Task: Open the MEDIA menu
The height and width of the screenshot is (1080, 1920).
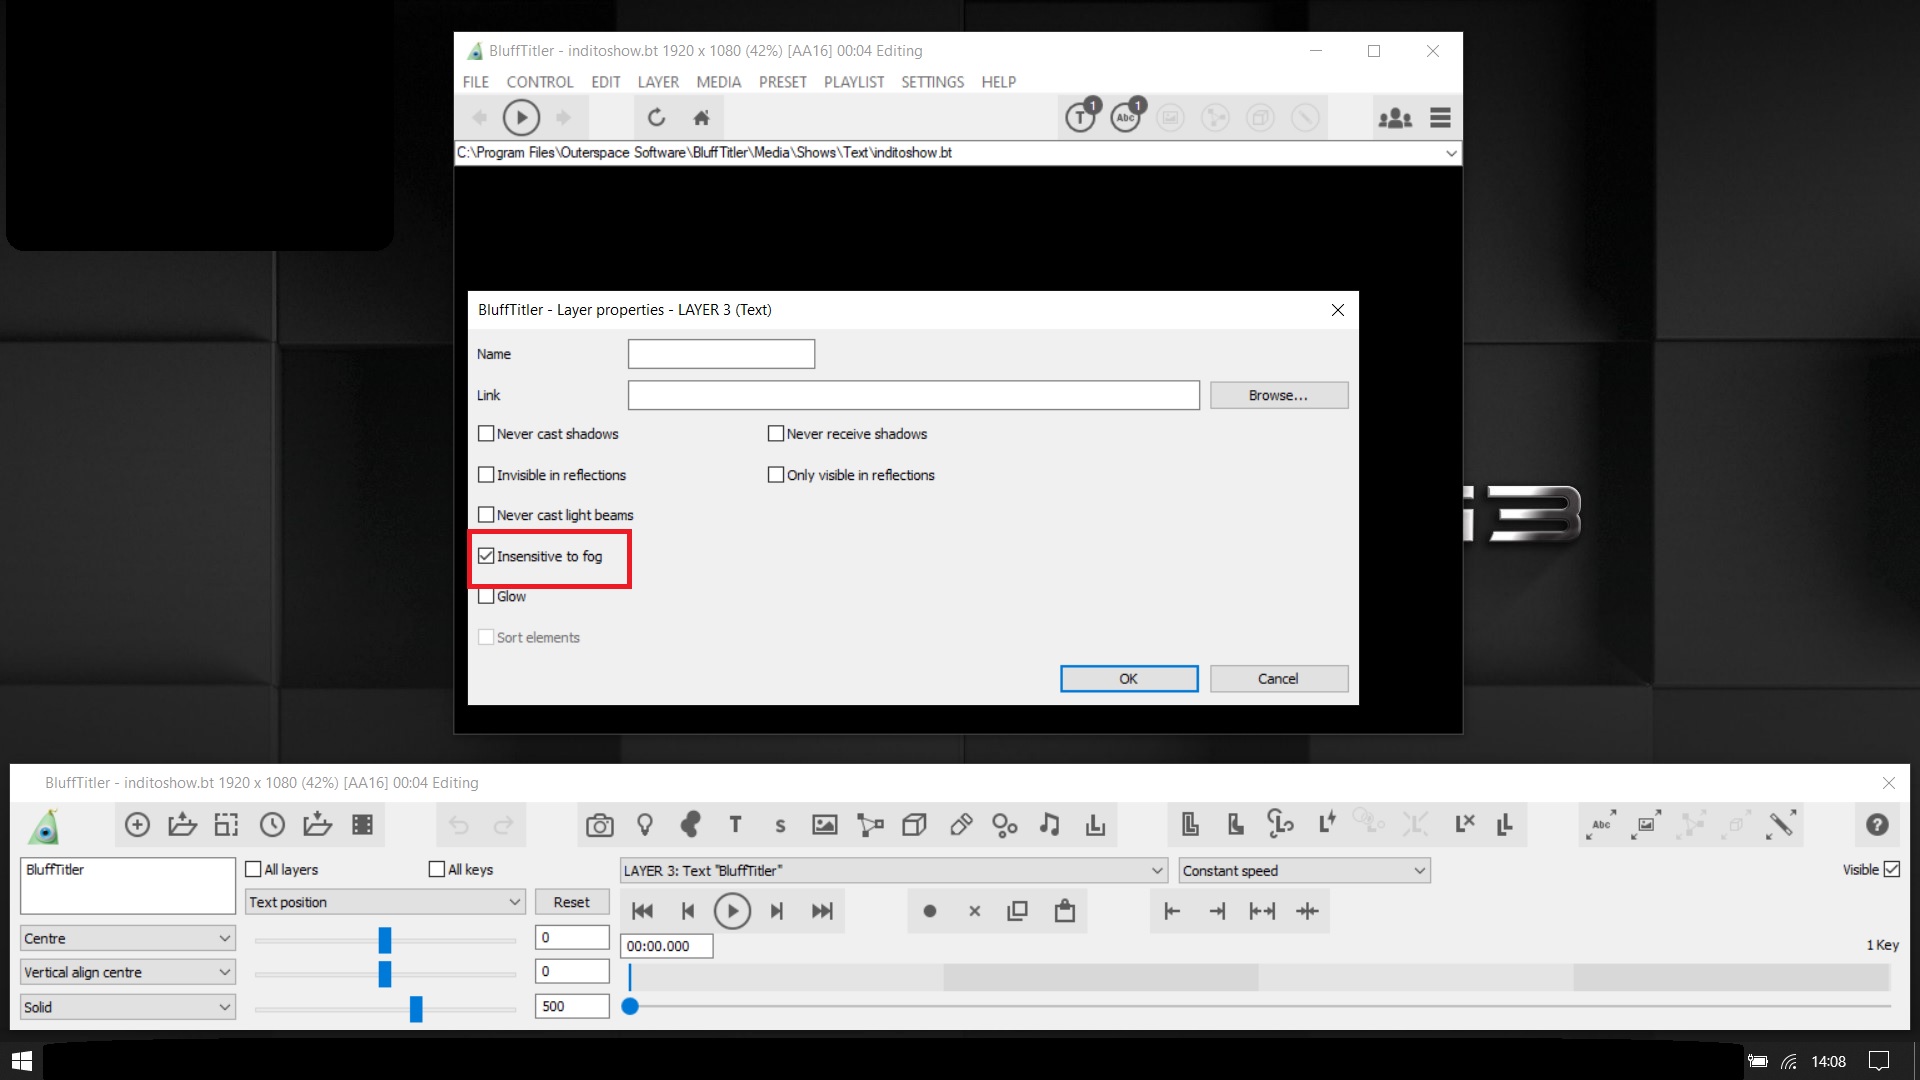Action: (719, 82)
